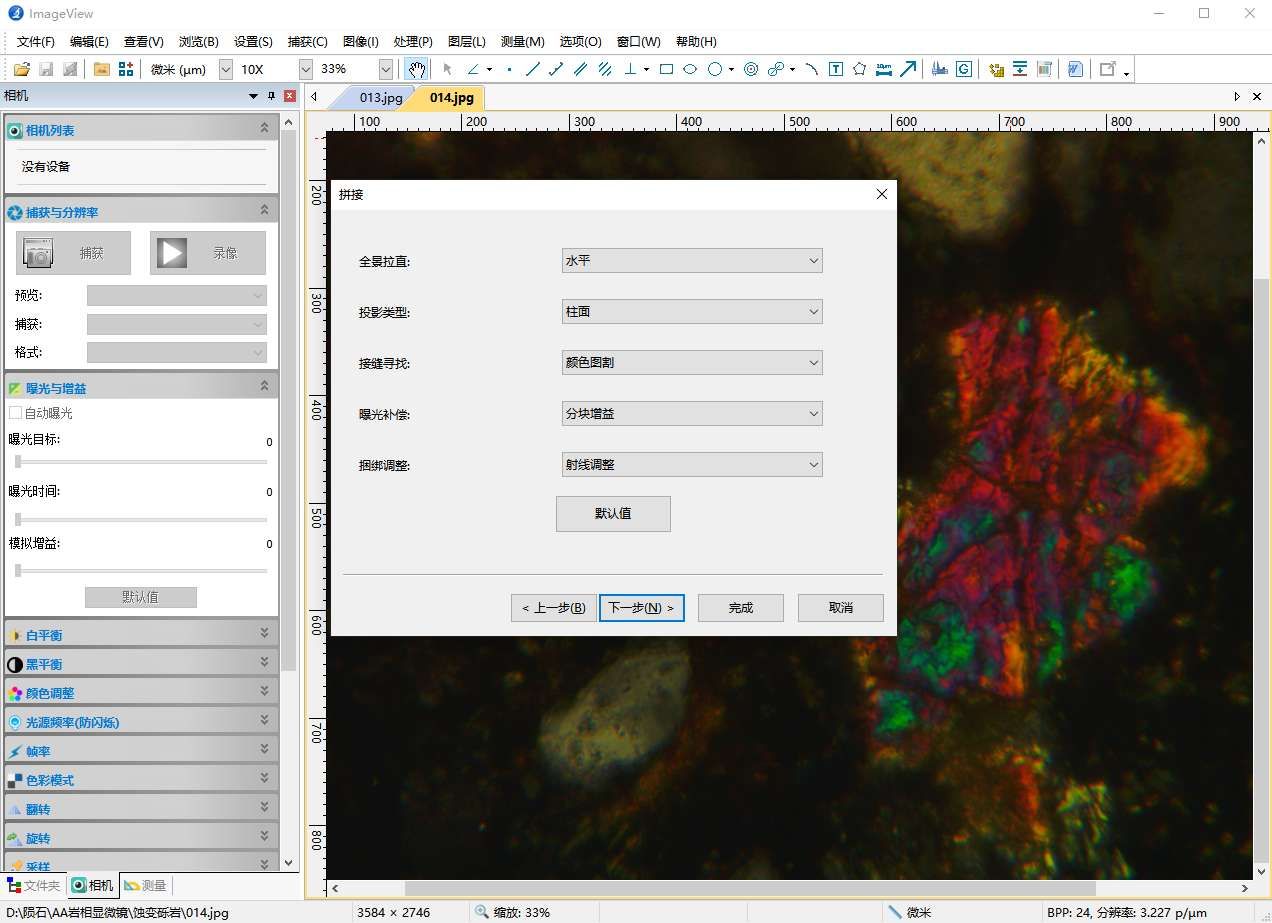Select the point measurement tool
The width and height of the screenshot is (1272, 923).
click(509, 69)
